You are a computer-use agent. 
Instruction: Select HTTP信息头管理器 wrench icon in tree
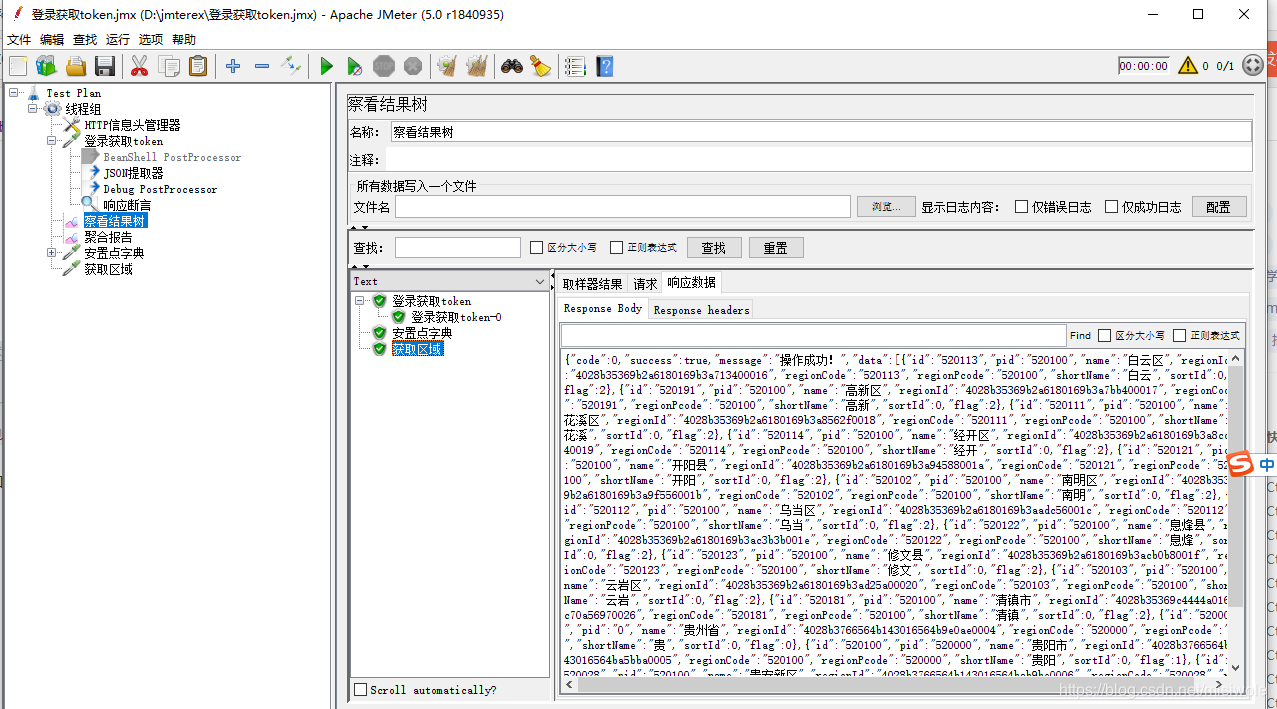tap(72, 125)
